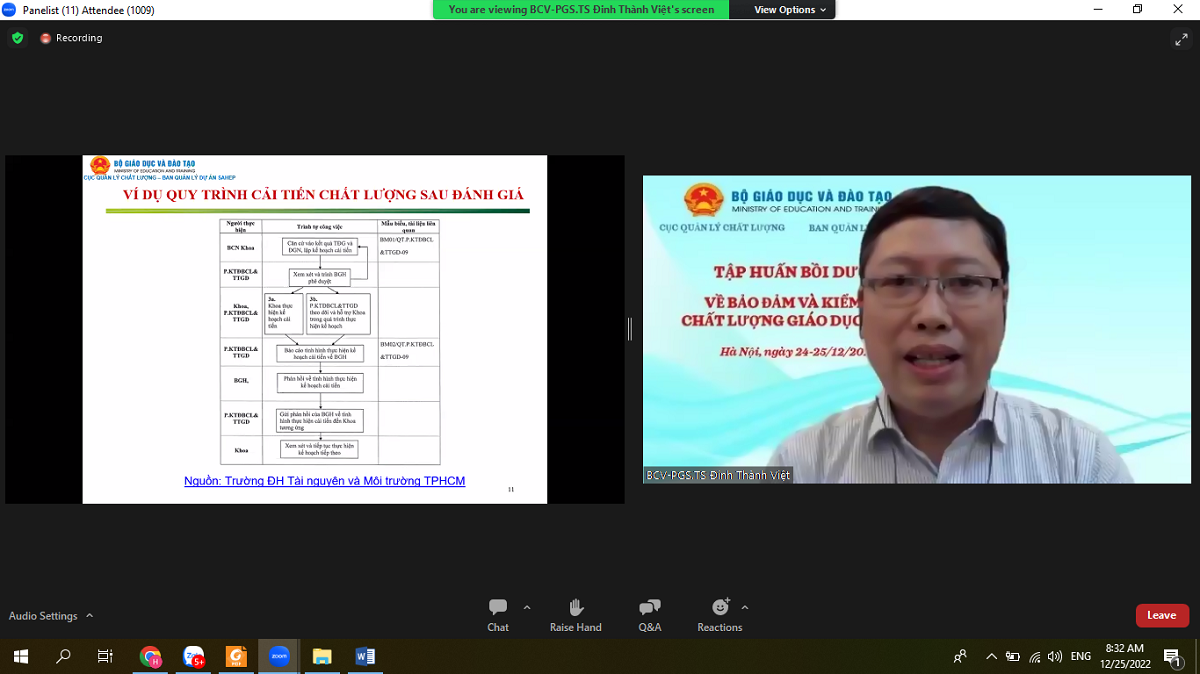
Task: Open Zalo from the taskbar
Action: pyautogui.click(x=194, y=657)
